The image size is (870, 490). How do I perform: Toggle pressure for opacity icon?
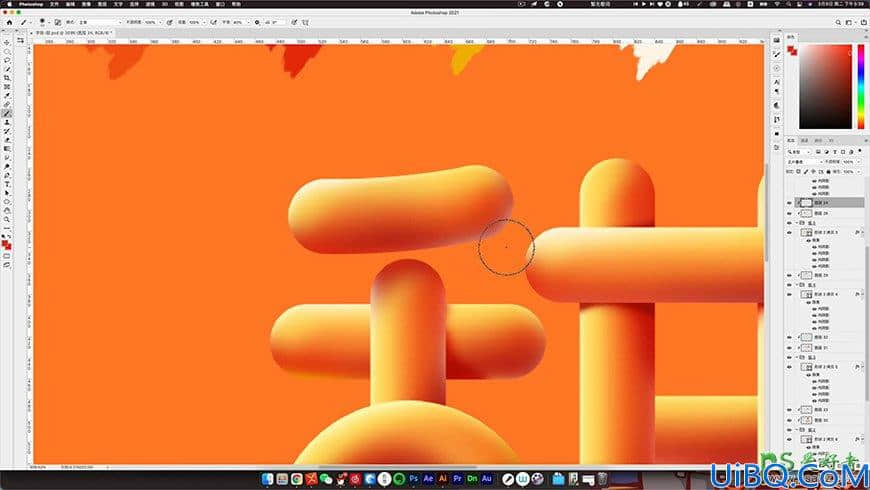(x=169, y=22)
